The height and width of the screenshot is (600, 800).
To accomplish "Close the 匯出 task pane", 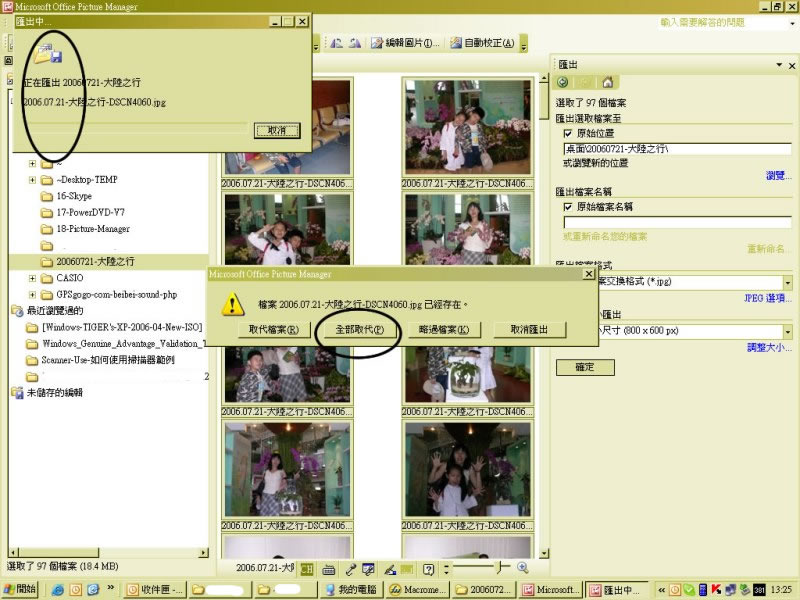I will coord(792,65).
